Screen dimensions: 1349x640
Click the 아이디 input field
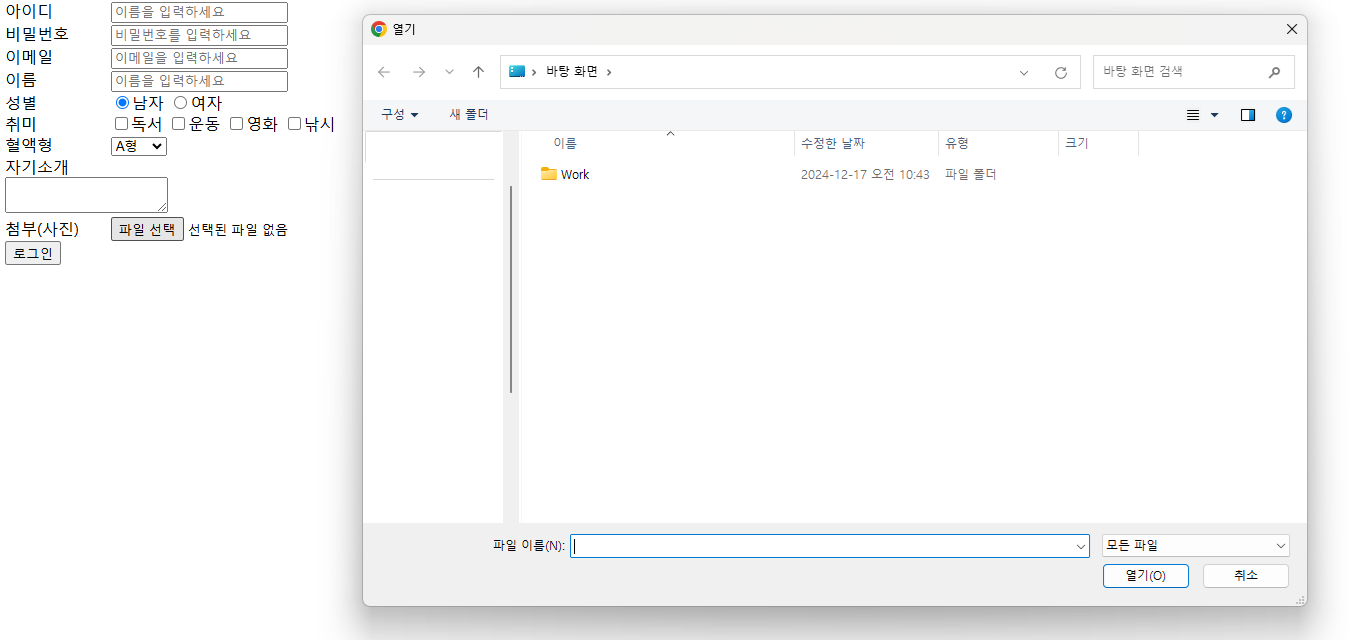click(x=199, y=12)
